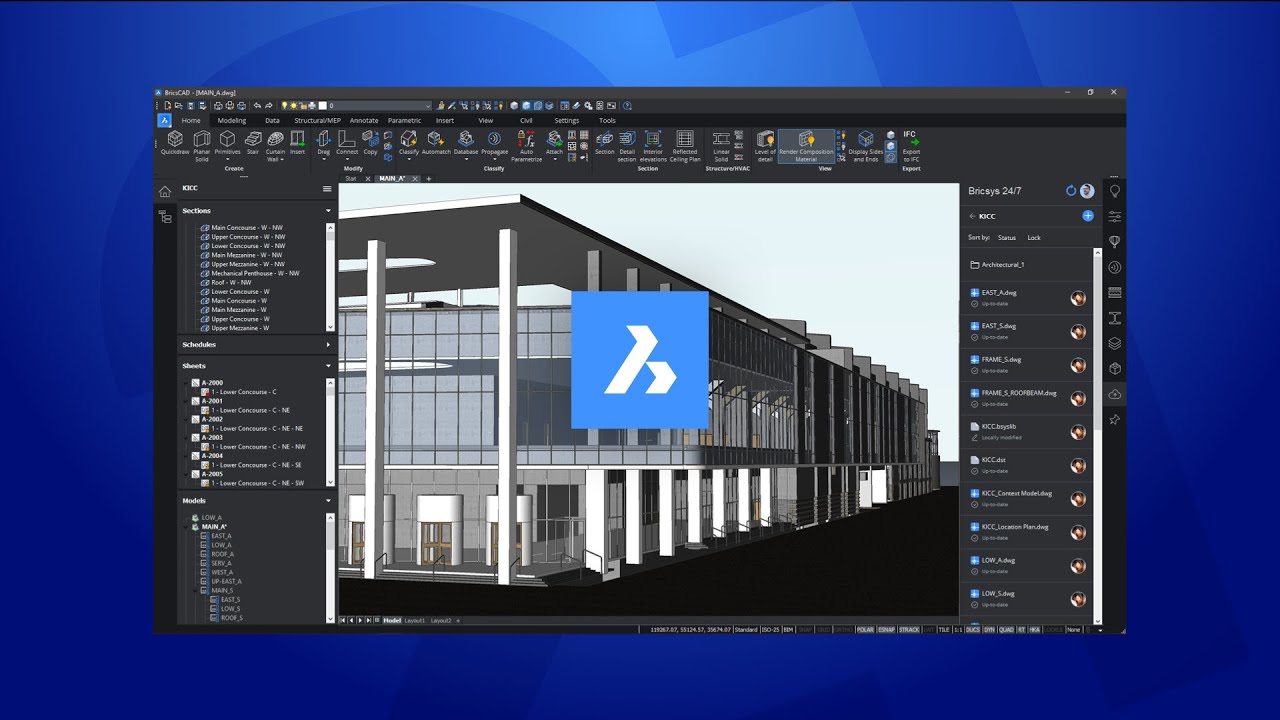1280x720 pixels.
Task: Collapse the Sheets panel arrow
Action: pos(328,366)
